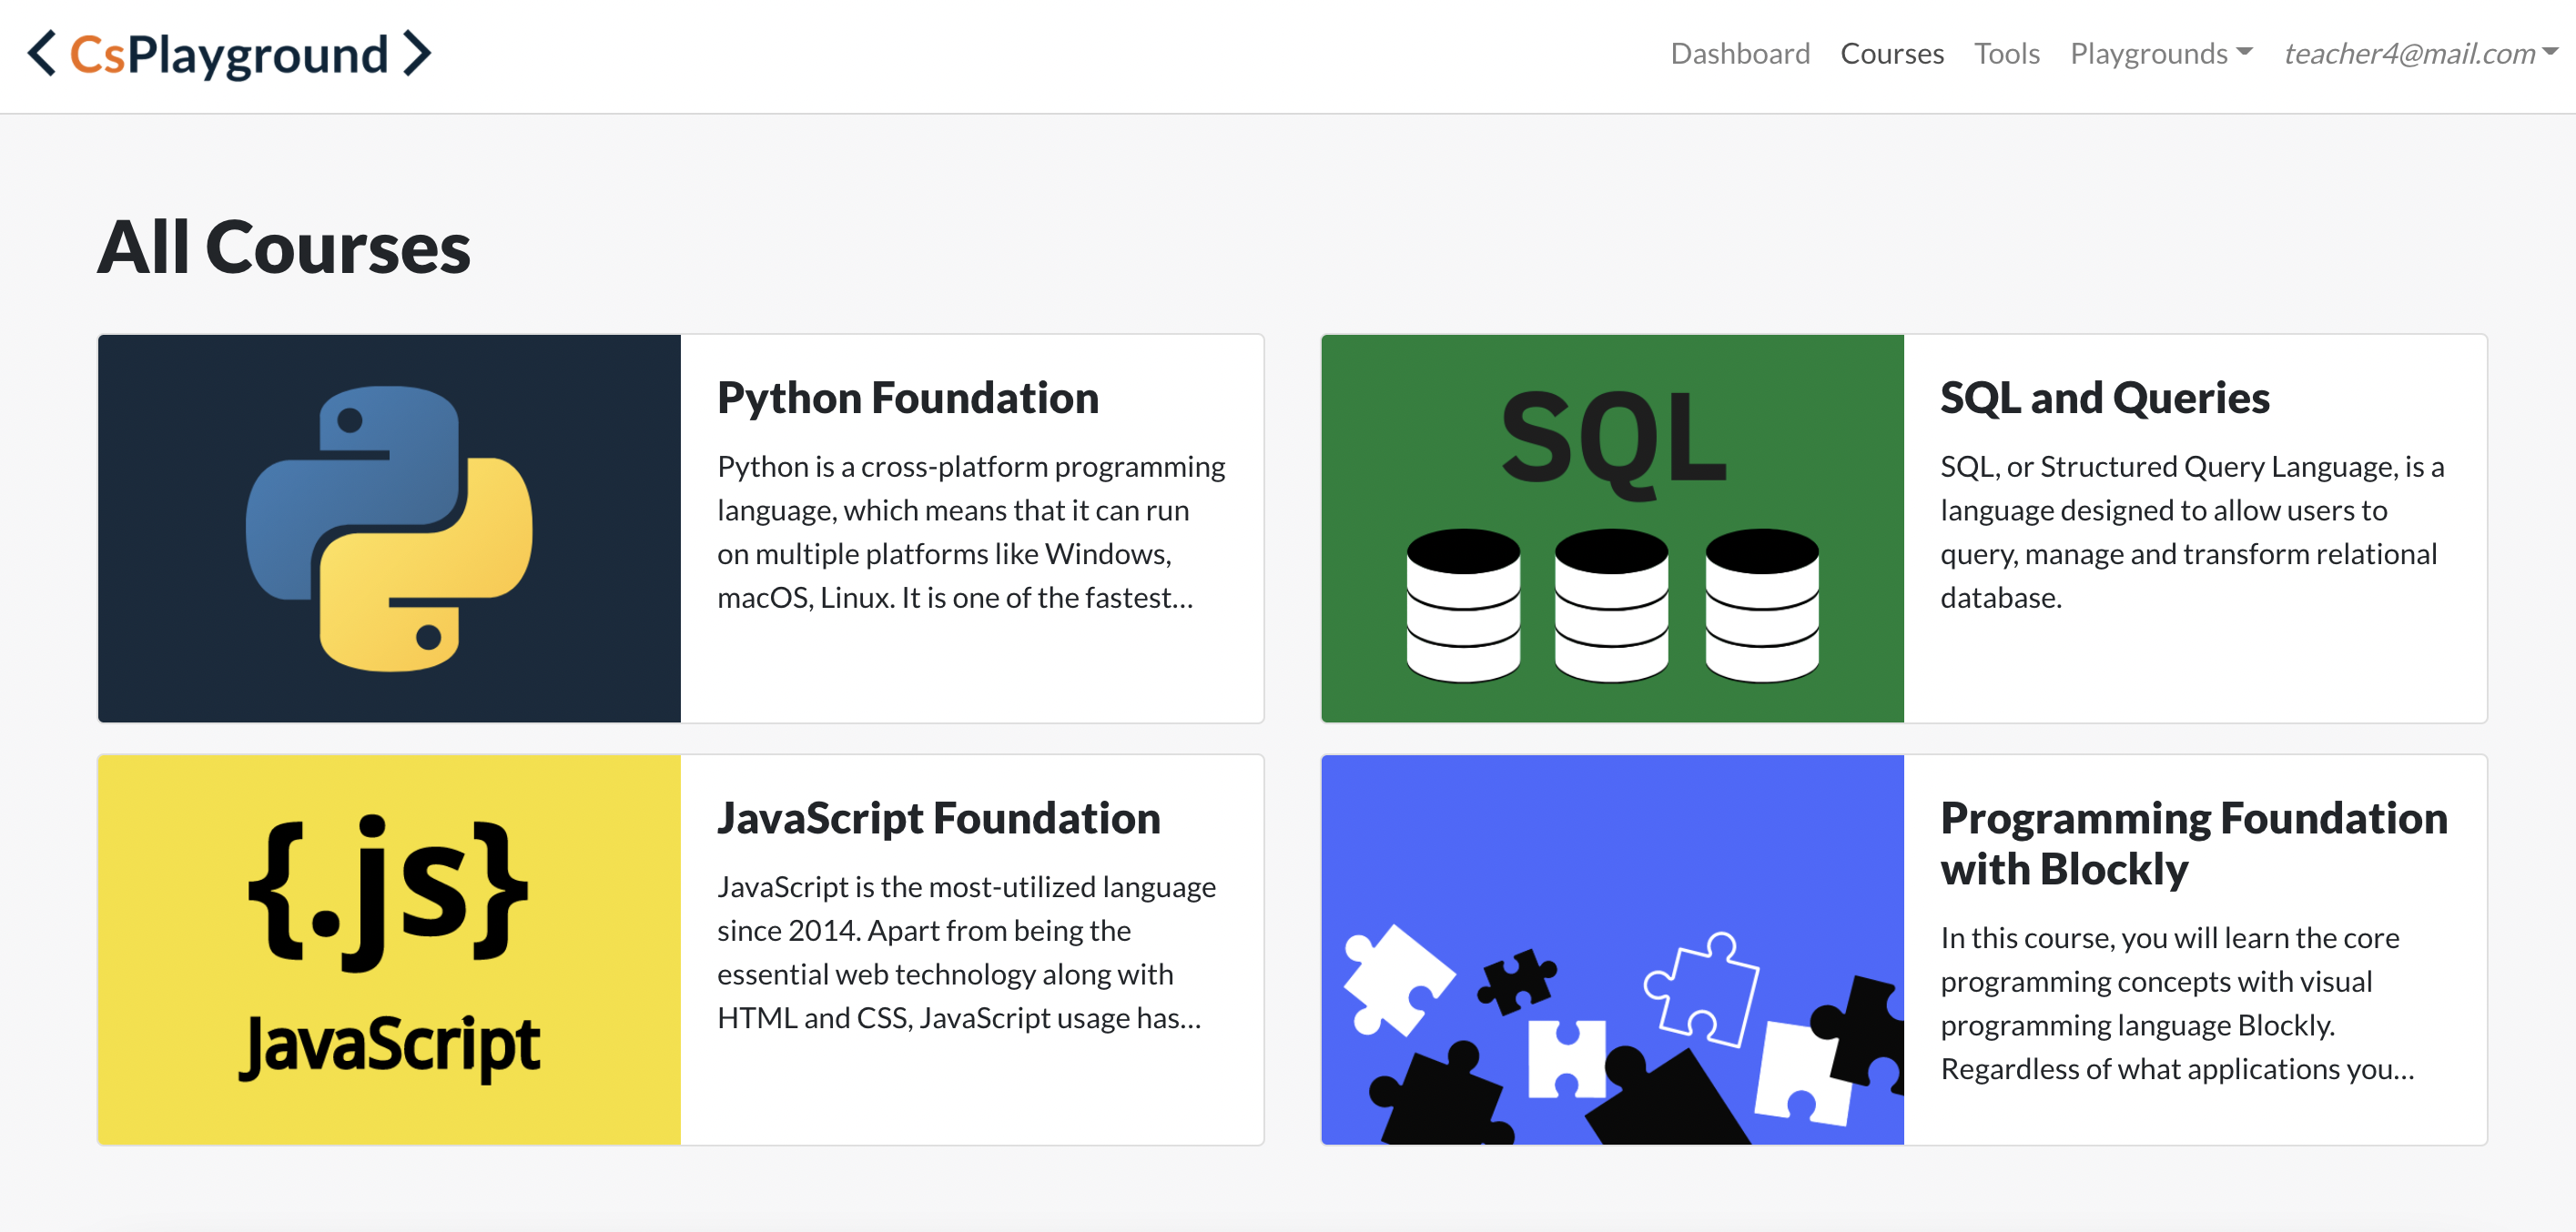Image resolution: width=2576 pixels, height=1232 pixels.
Task: Open the Tools nav item
Action: click(x=2006, y=53)
